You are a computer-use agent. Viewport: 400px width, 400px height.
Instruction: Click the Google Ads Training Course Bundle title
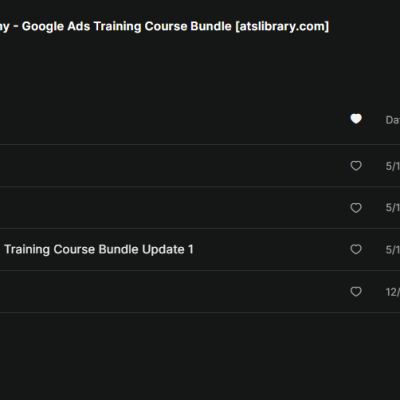164,26
